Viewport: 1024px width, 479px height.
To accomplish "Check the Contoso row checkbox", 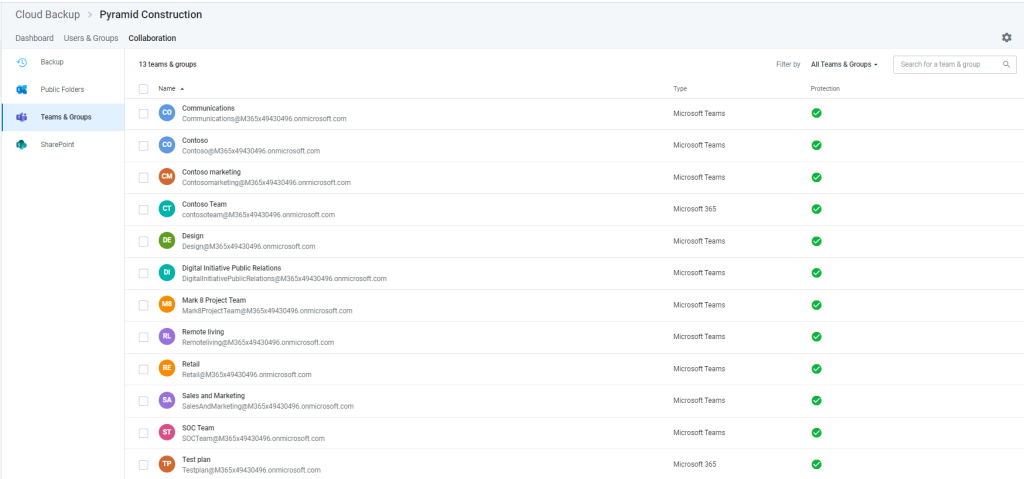I will click(x=144, y=146).
